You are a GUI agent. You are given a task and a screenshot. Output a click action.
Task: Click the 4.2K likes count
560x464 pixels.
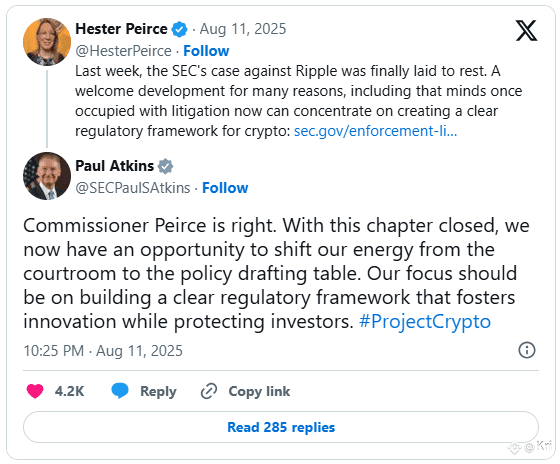[x=69, y=391]
